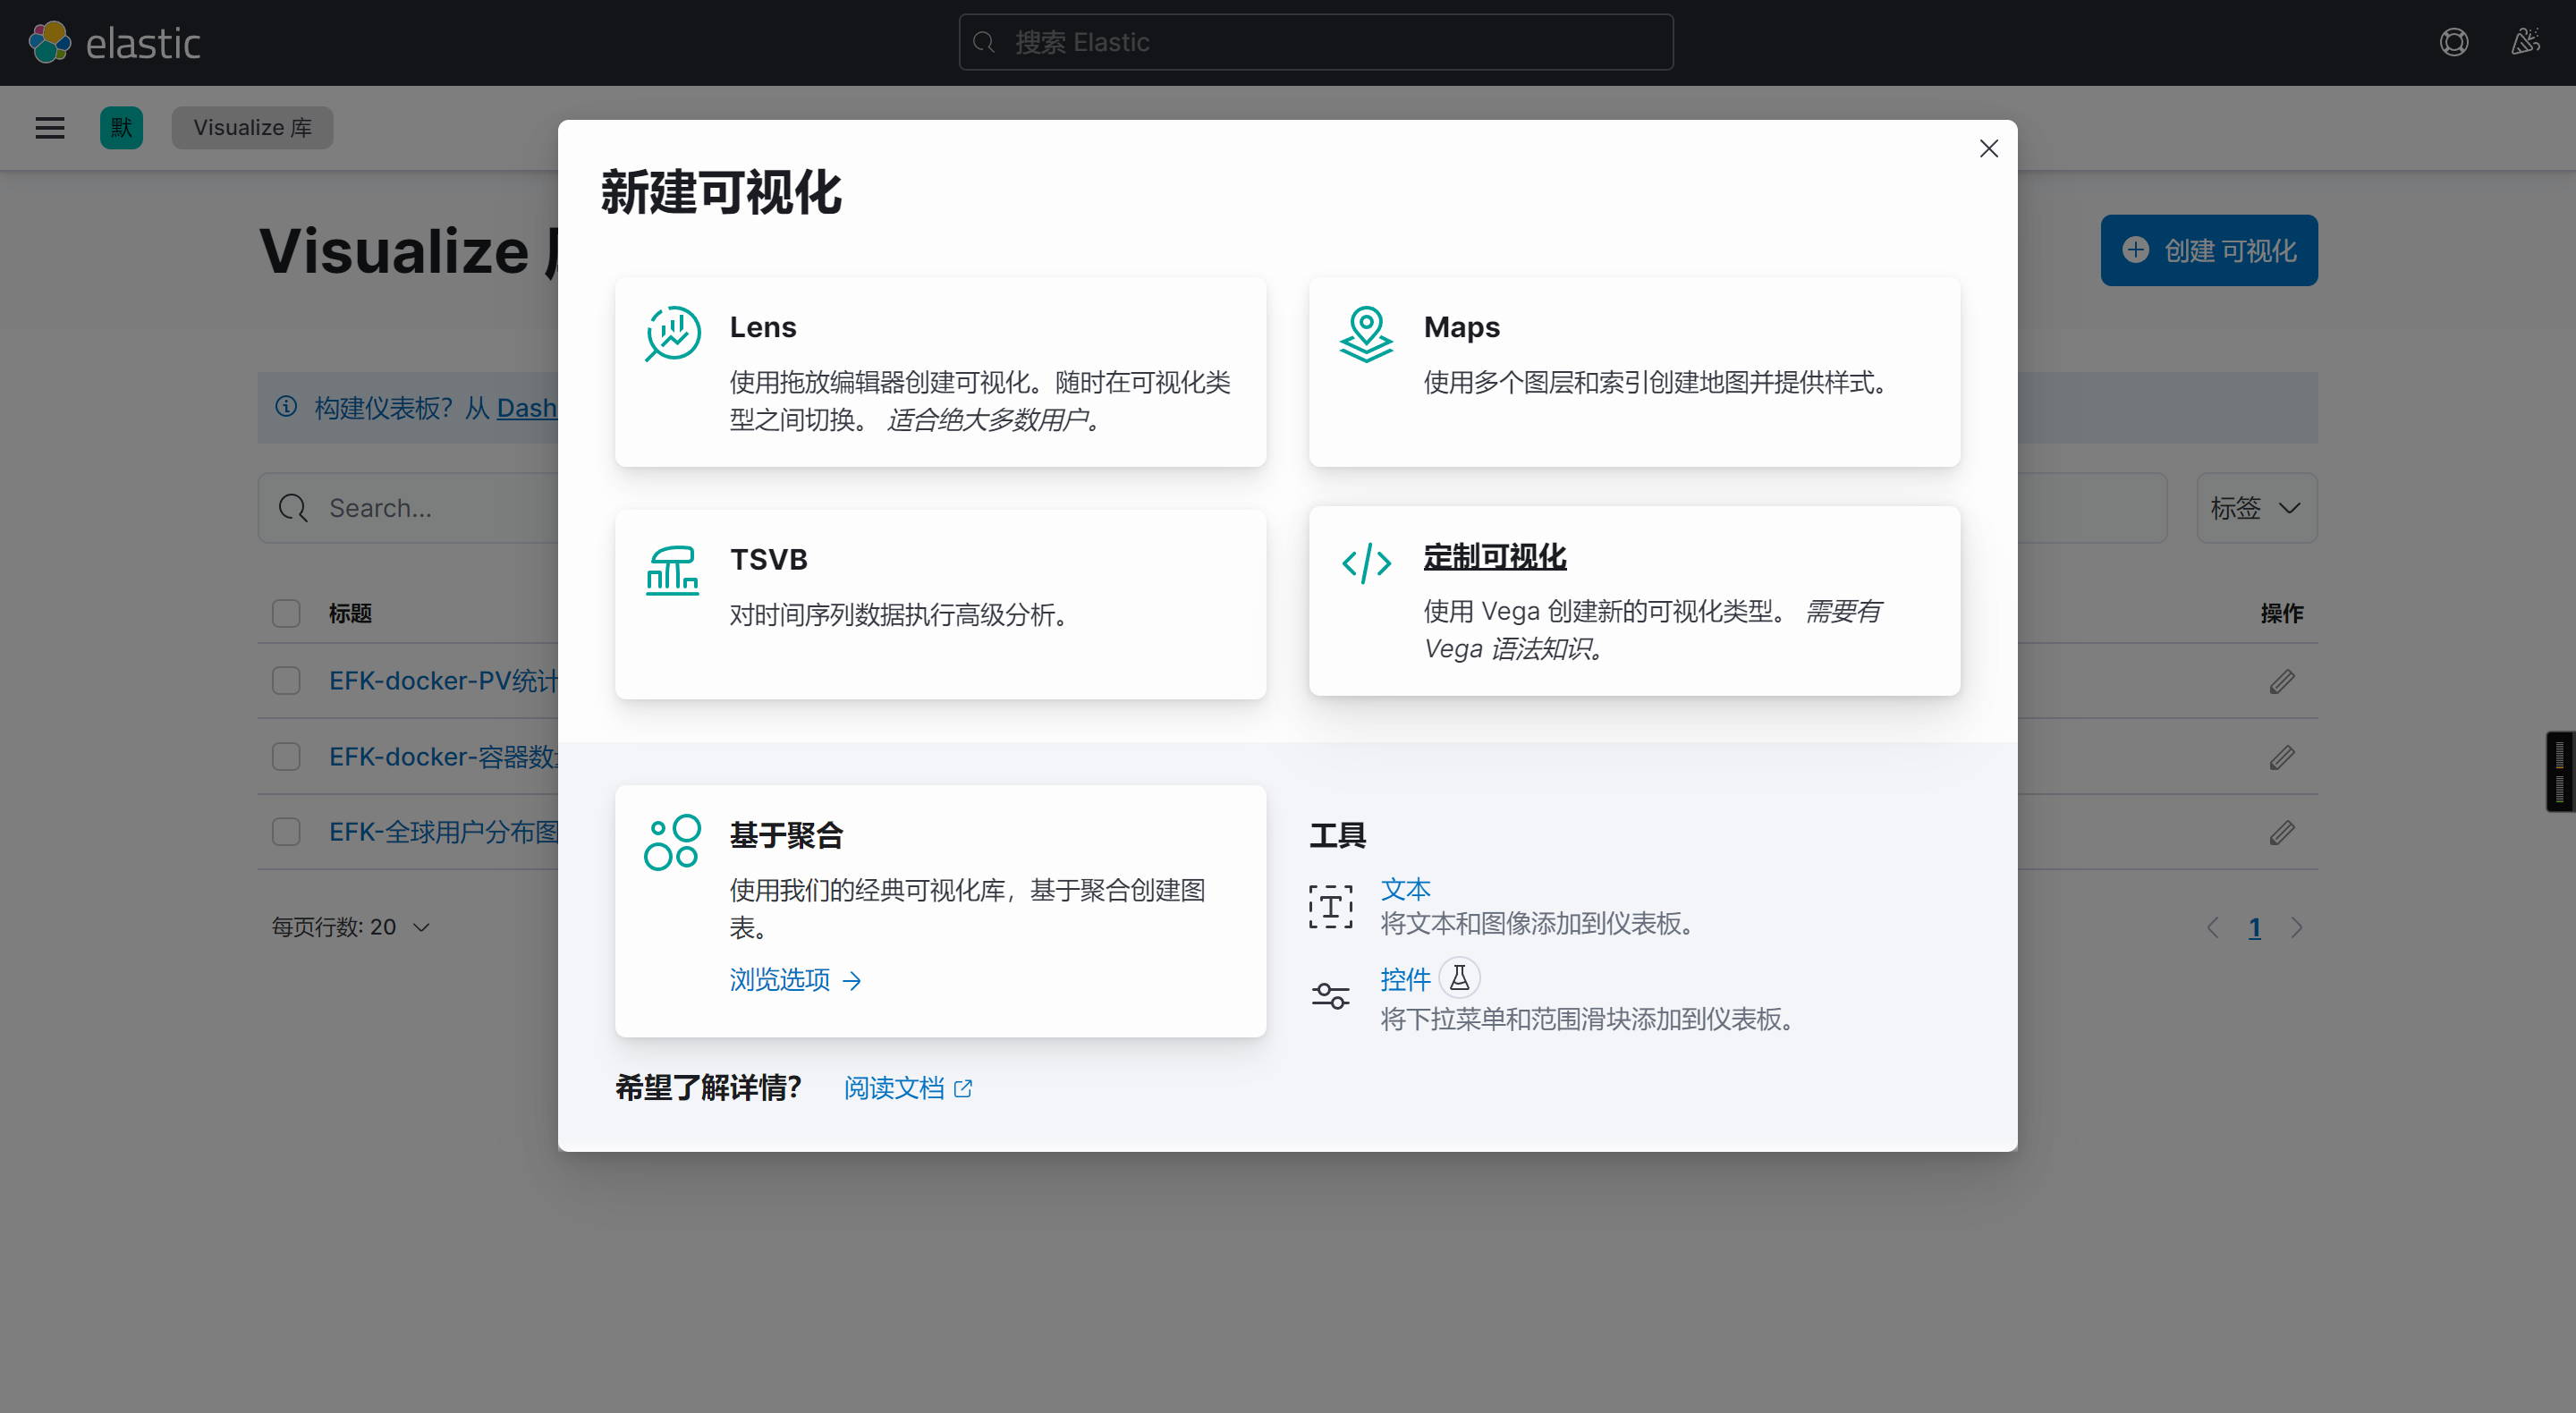Open the 阅读文档 link
2576x1413 pixels.
(x=894, y=1088)
